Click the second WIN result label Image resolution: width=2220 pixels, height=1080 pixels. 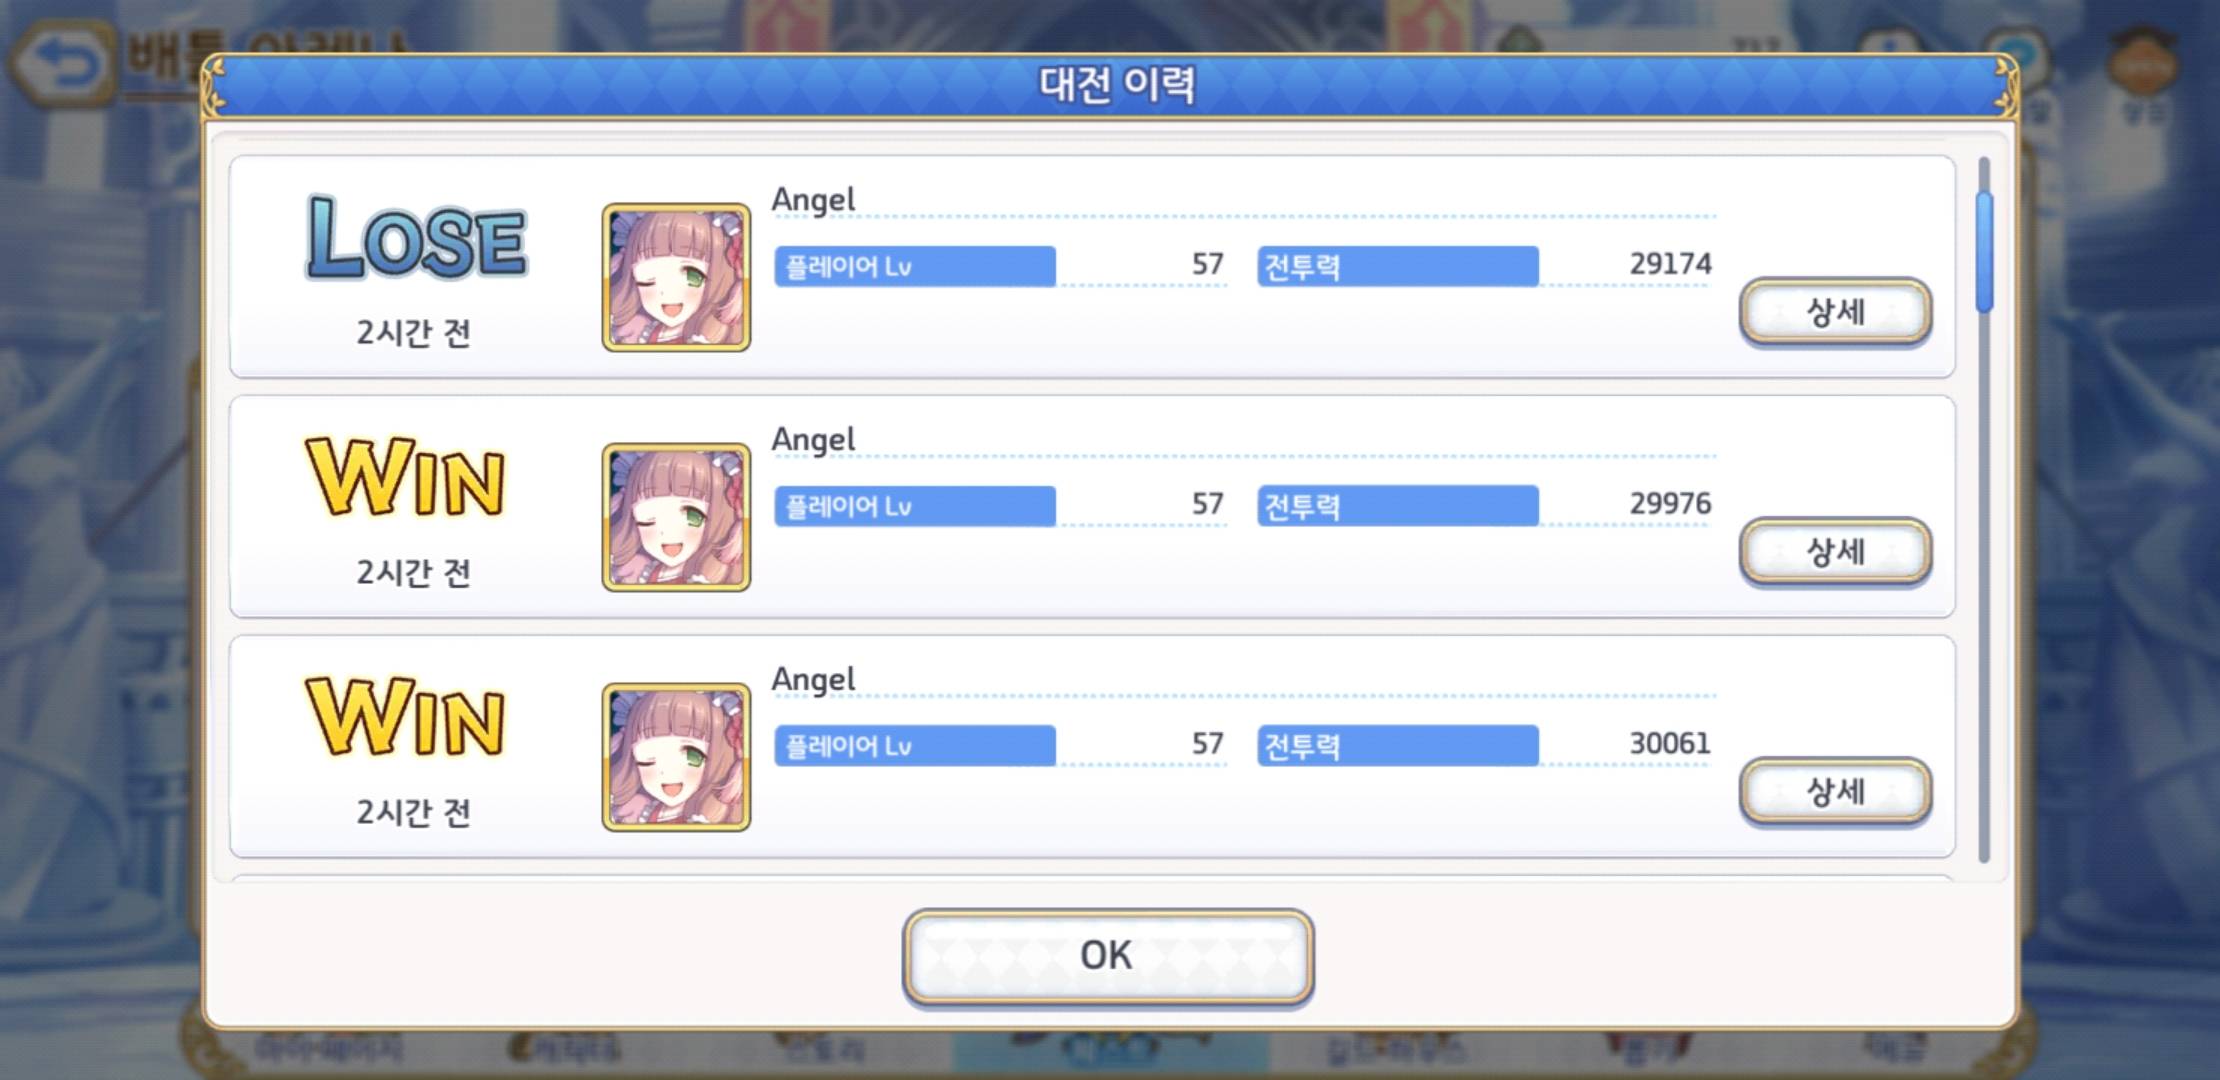[405, 718]
